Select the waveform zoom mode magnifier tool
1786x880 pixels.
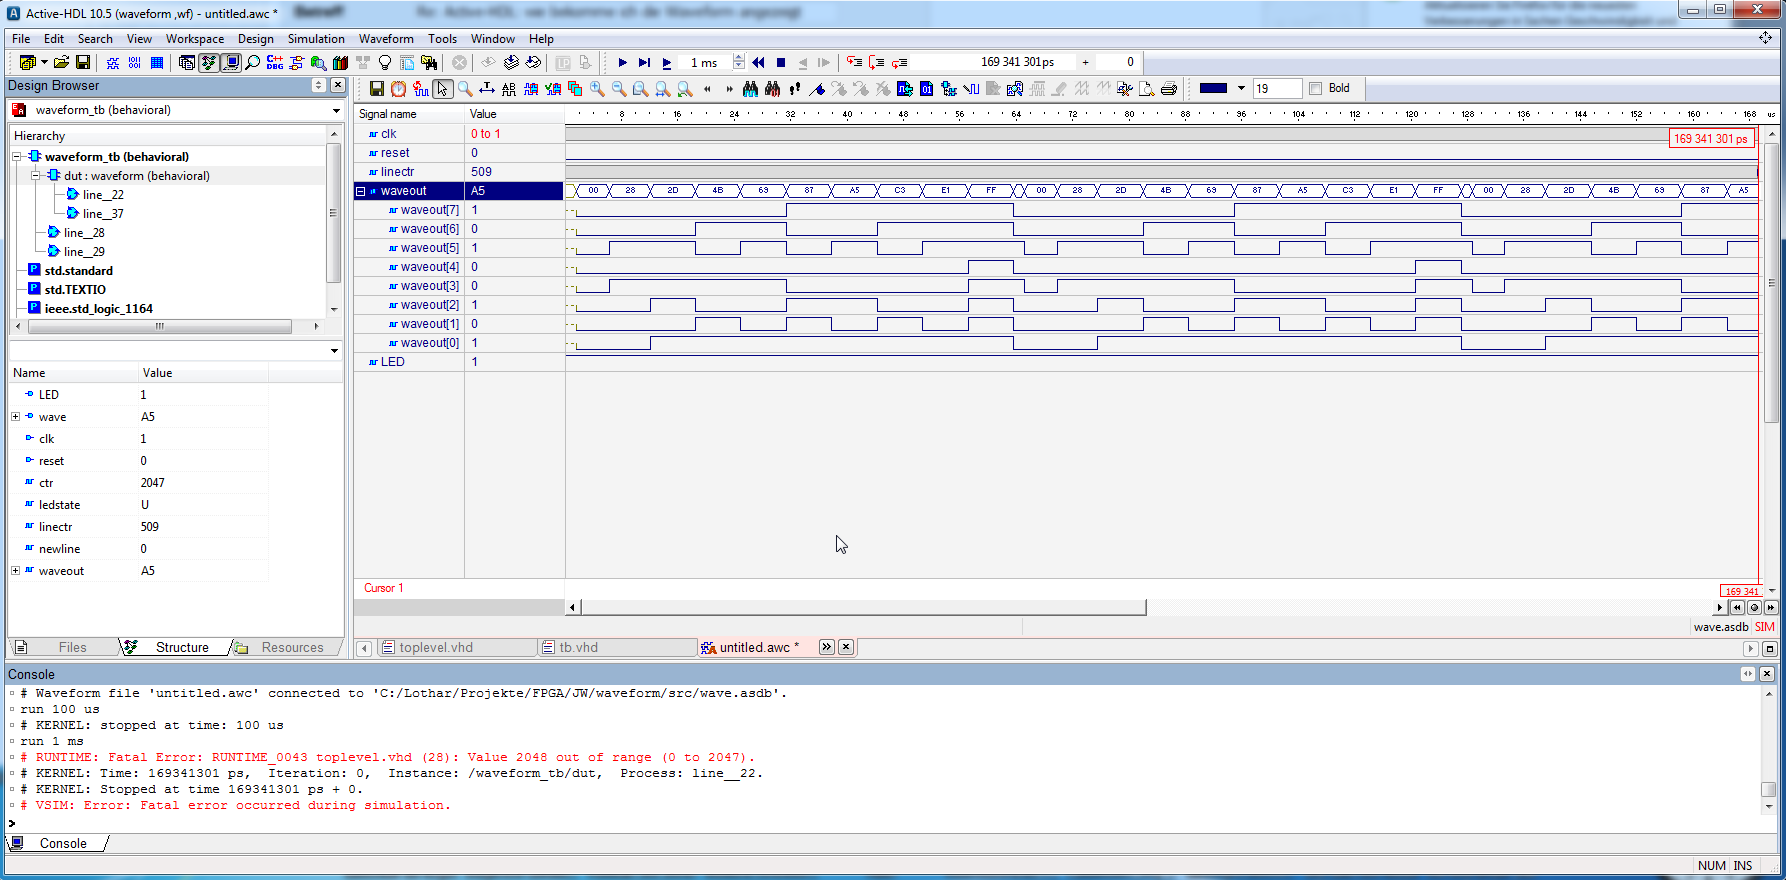465,89
